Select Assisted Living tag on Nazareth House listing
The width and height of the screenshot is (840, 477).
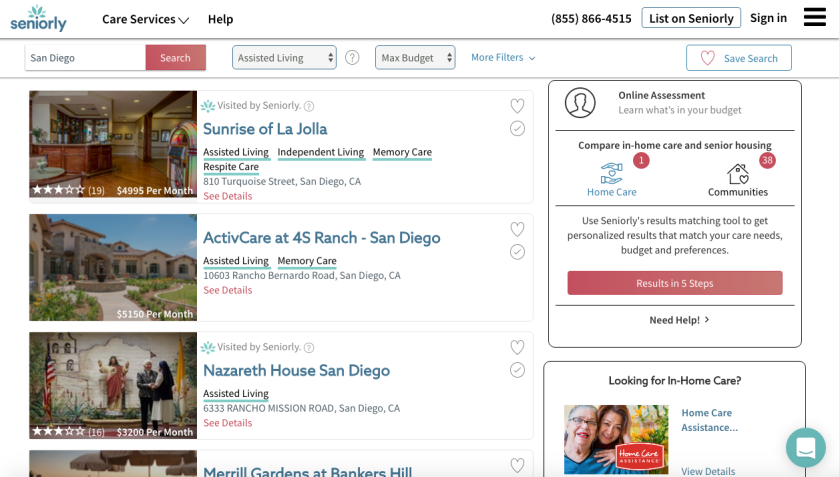(236, 394)
